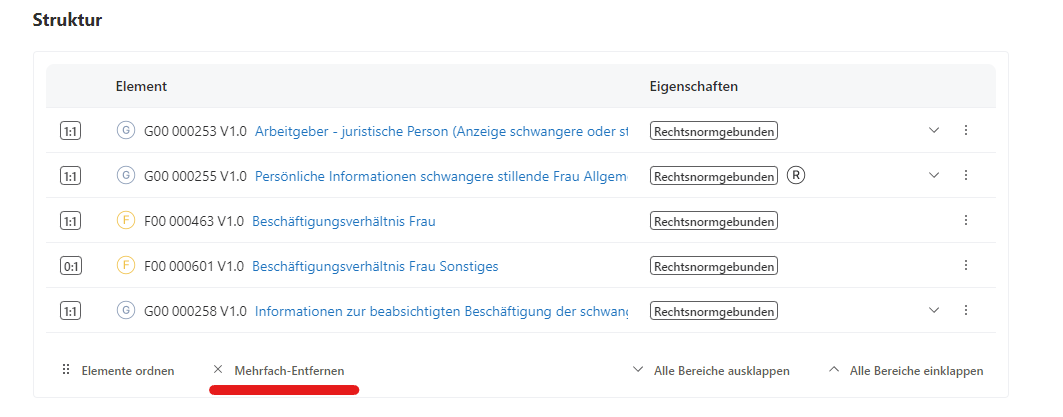Open three-dot menu for Arbeitgeber row

coord(966,131)
